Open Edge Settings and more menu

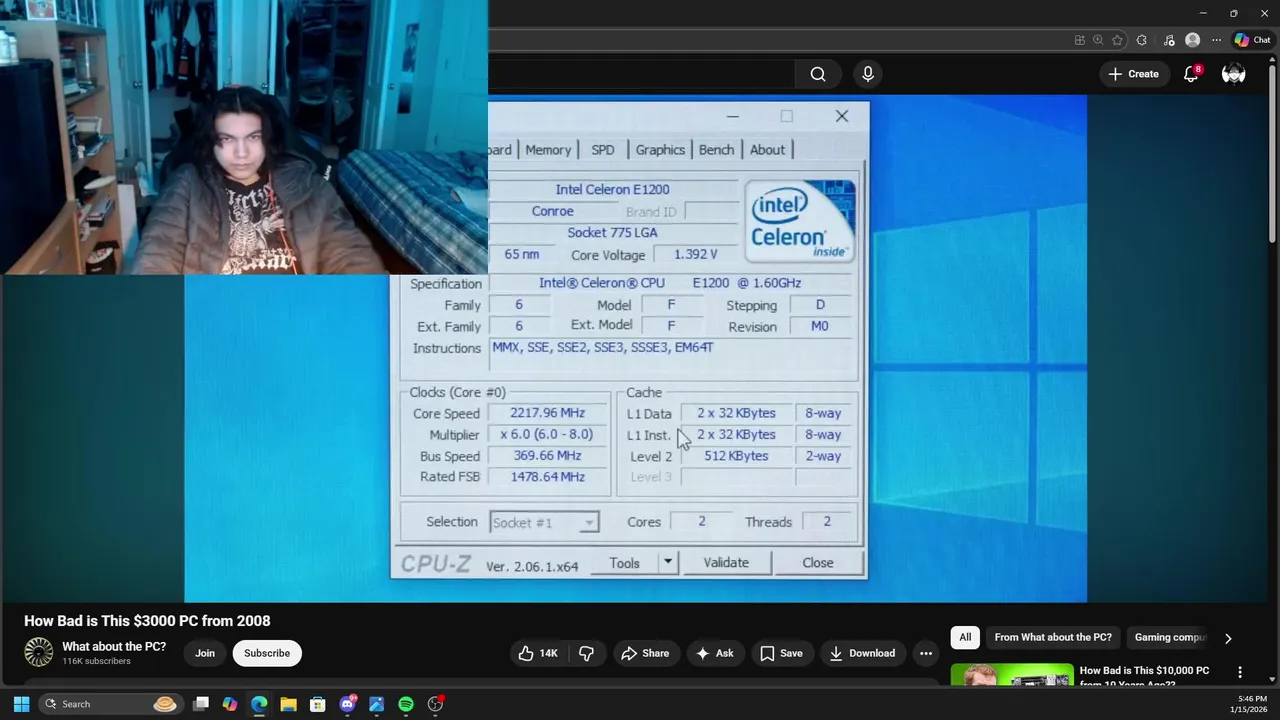1216,40
